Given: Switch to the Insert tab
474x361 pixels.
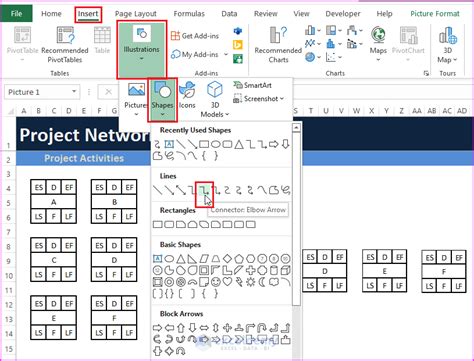Looking at the screenshot, I should [x=88, y=14].
